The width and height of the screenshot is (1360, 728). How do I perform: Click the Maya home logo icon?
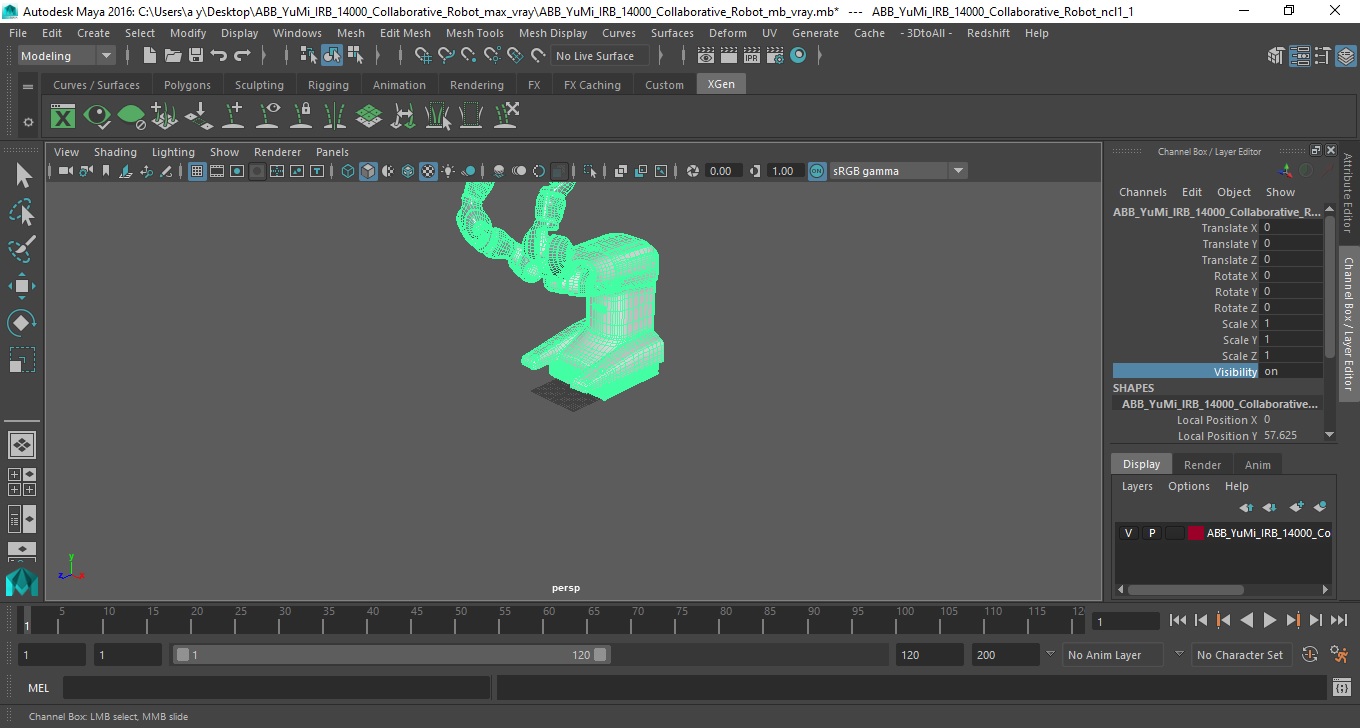(x=22, y=582)
